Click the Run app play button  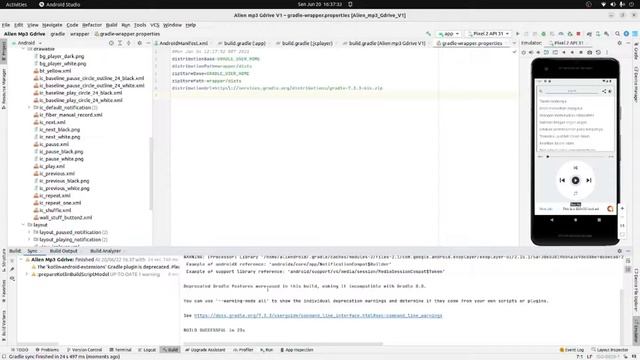pos(518,34)
